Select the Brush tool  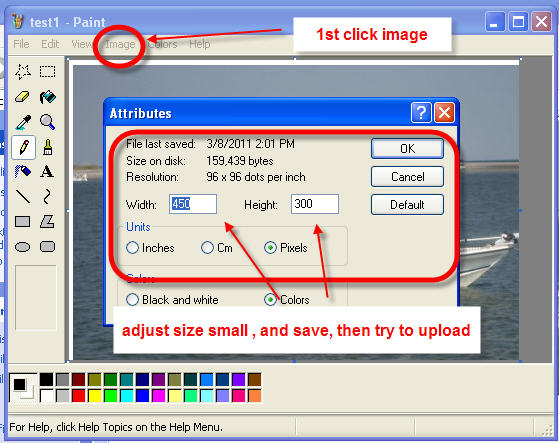tap(47, 147)
